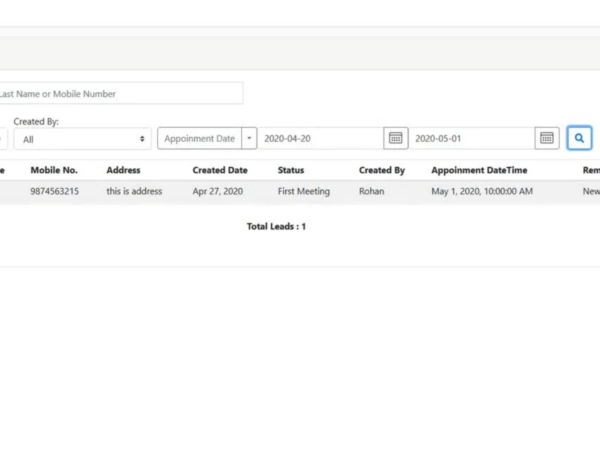Viewport: 600px width, 450px height.
Task: Focus the start date field 2020-04-20
Action: pos(320,139)
